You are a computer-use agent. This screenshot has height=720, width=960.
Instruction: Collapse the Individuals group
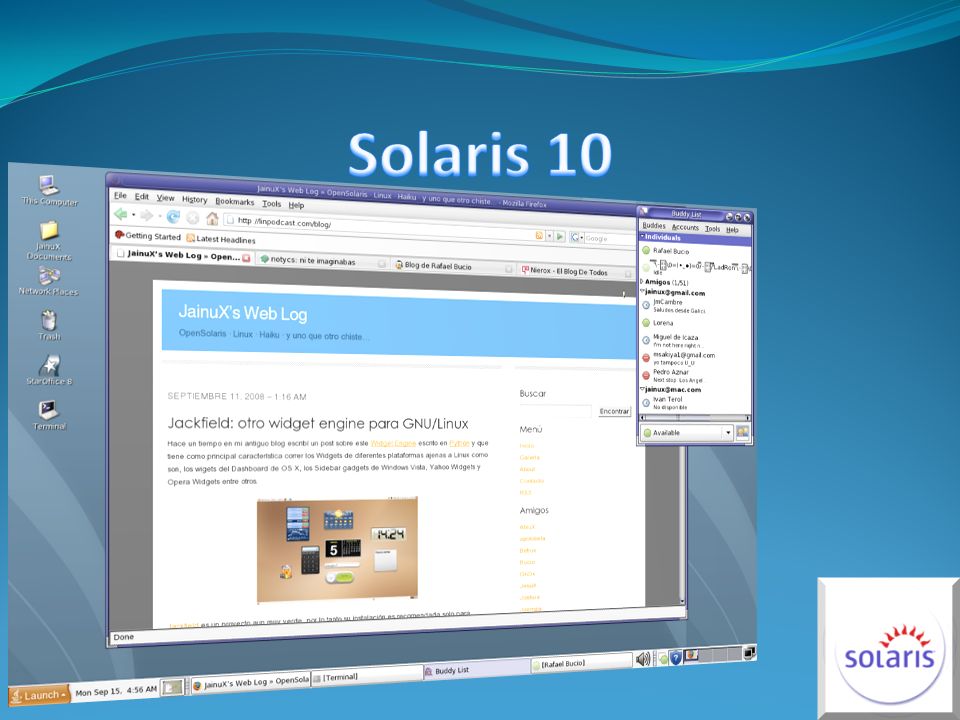click(x=643, y=236)
